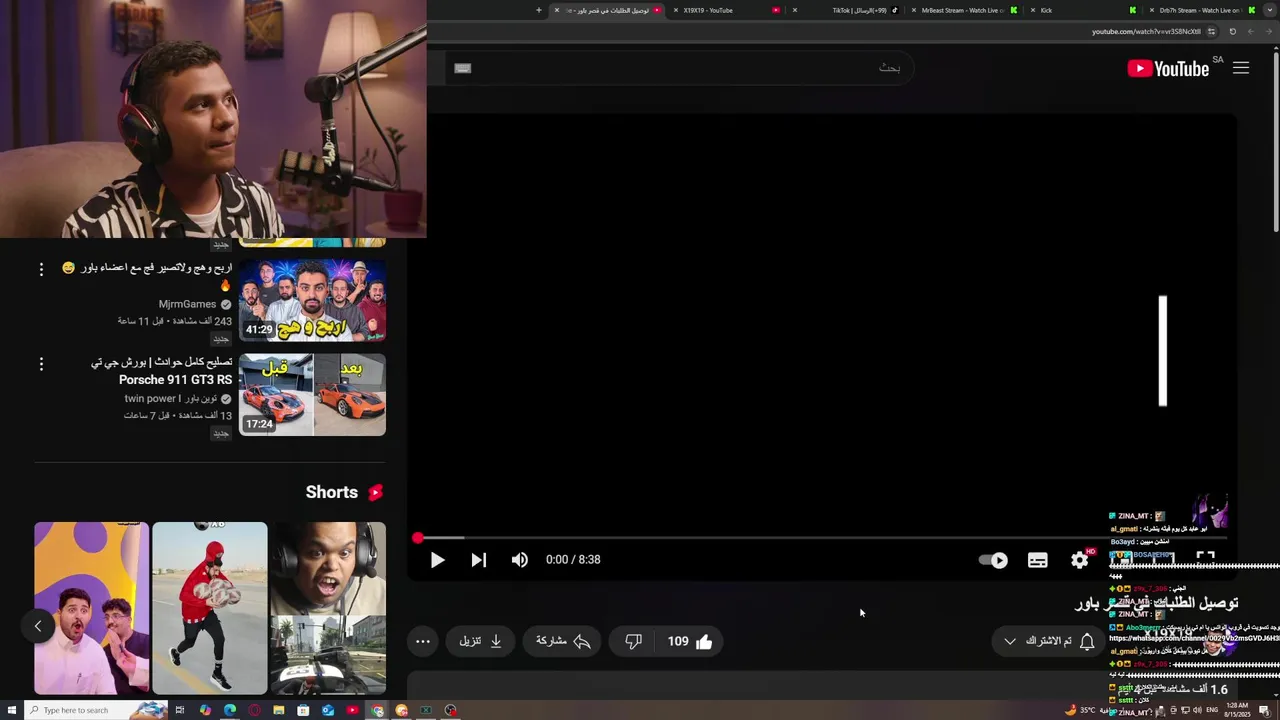Open video thumbnail with duration 41:29
The height and width of the screenshot is (720, 1280).
tap(312, 301)
